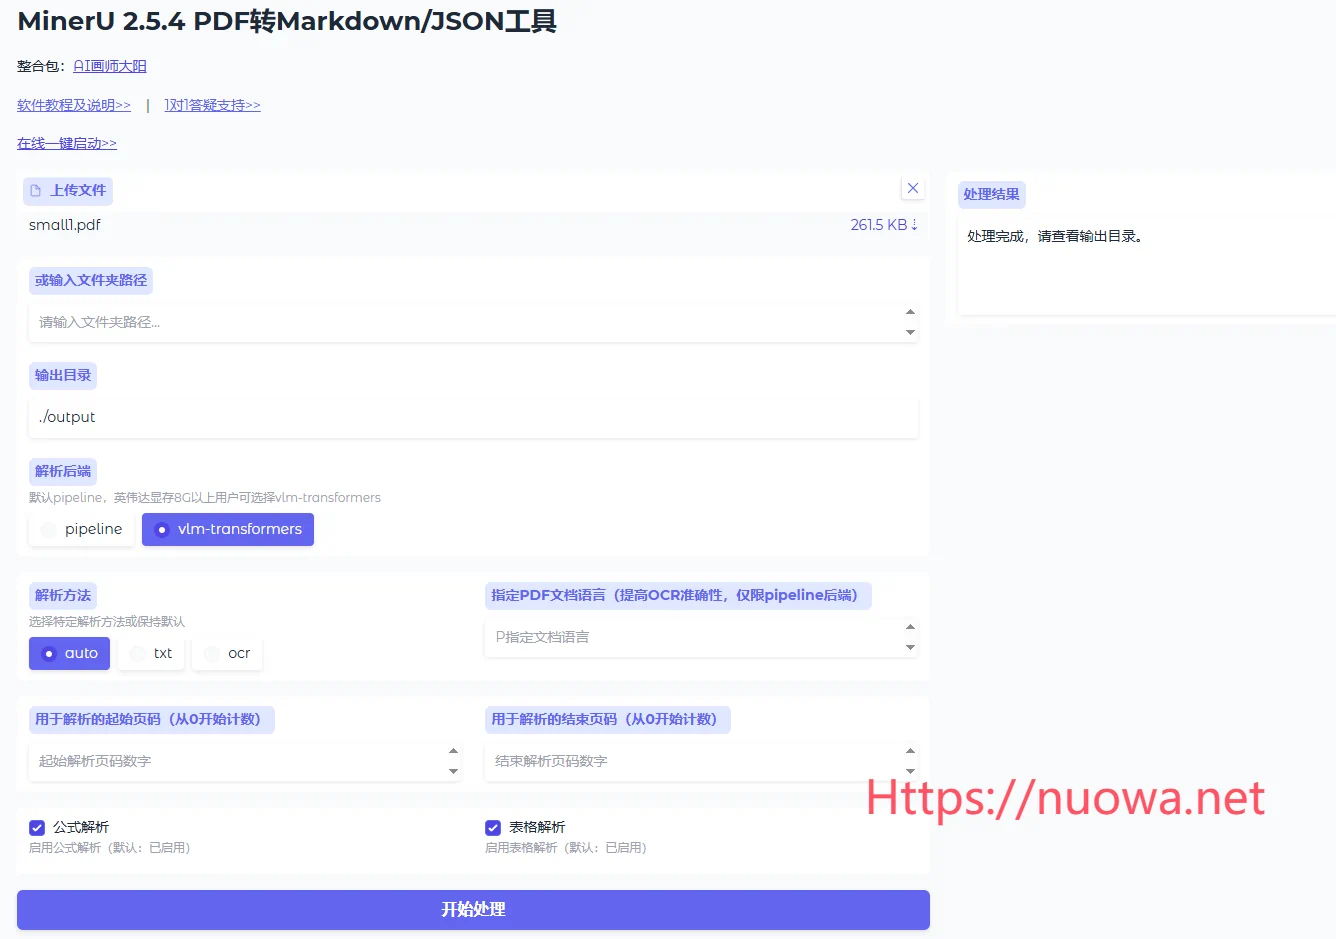Click the file icon in the 上传文件 label
The image size is (1336, 939).
[36, 191]
